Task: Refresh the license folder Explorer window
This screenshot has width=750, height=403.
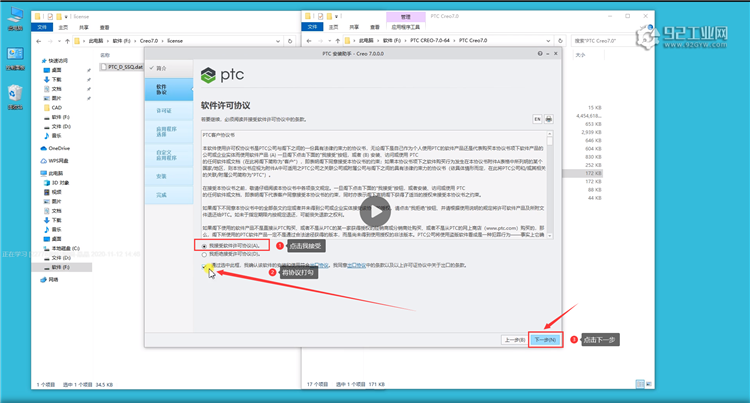Action: (x=290, y=41)
